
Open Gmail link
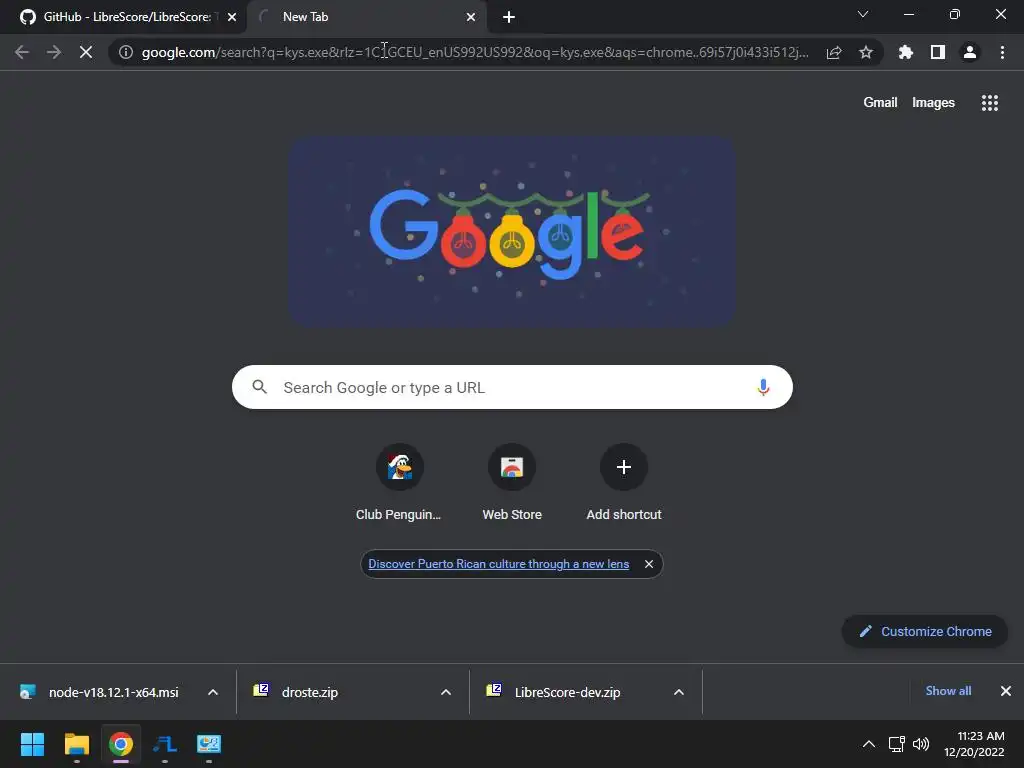[880, 103]
